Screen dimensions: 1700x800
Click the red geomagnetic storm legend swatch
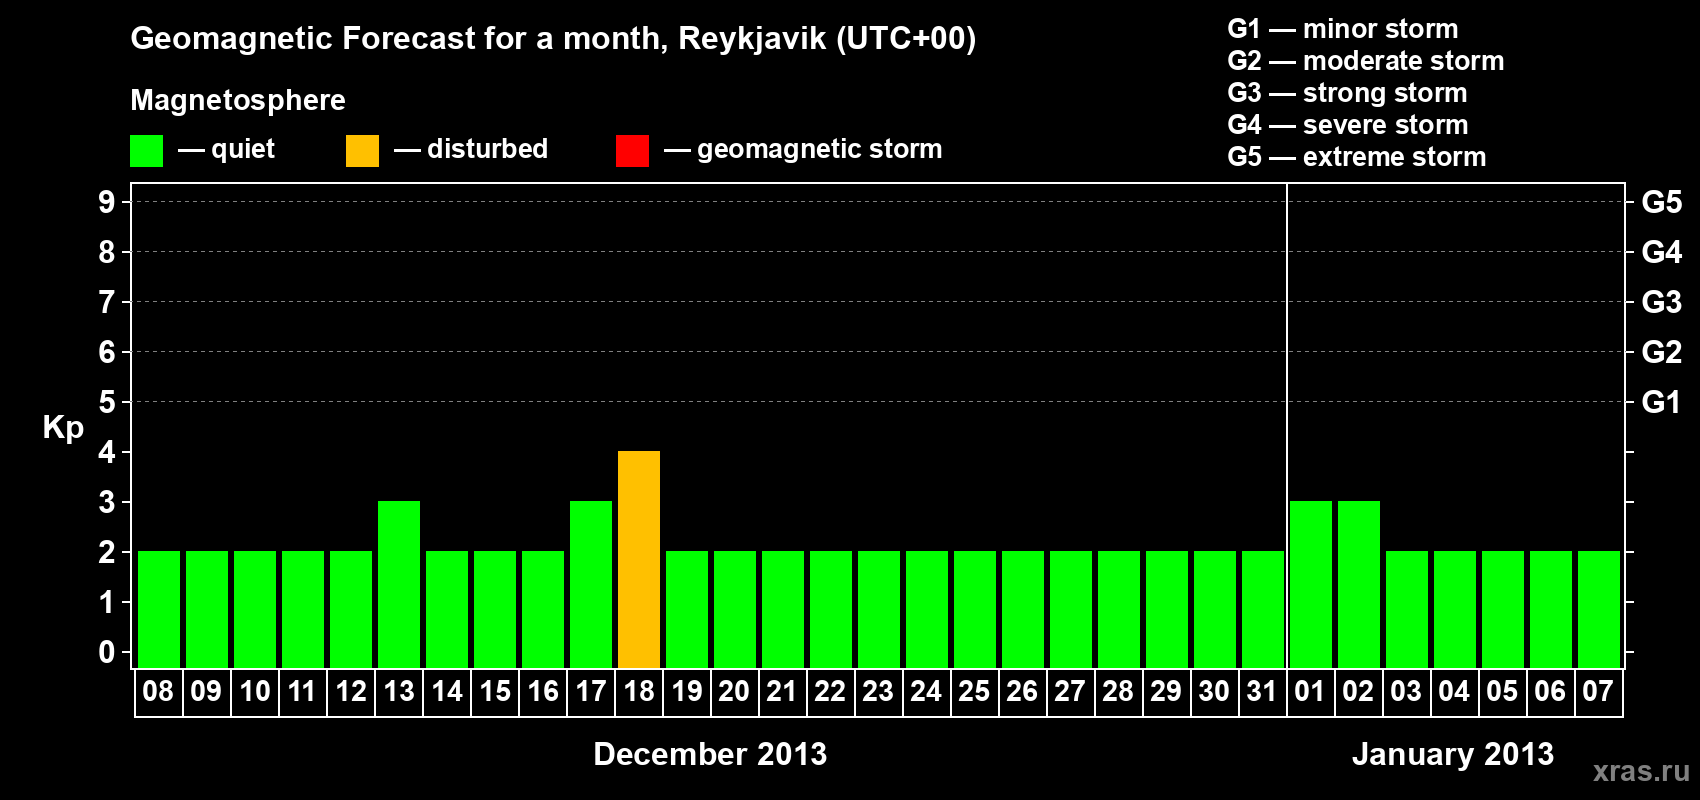pos(632,151)
